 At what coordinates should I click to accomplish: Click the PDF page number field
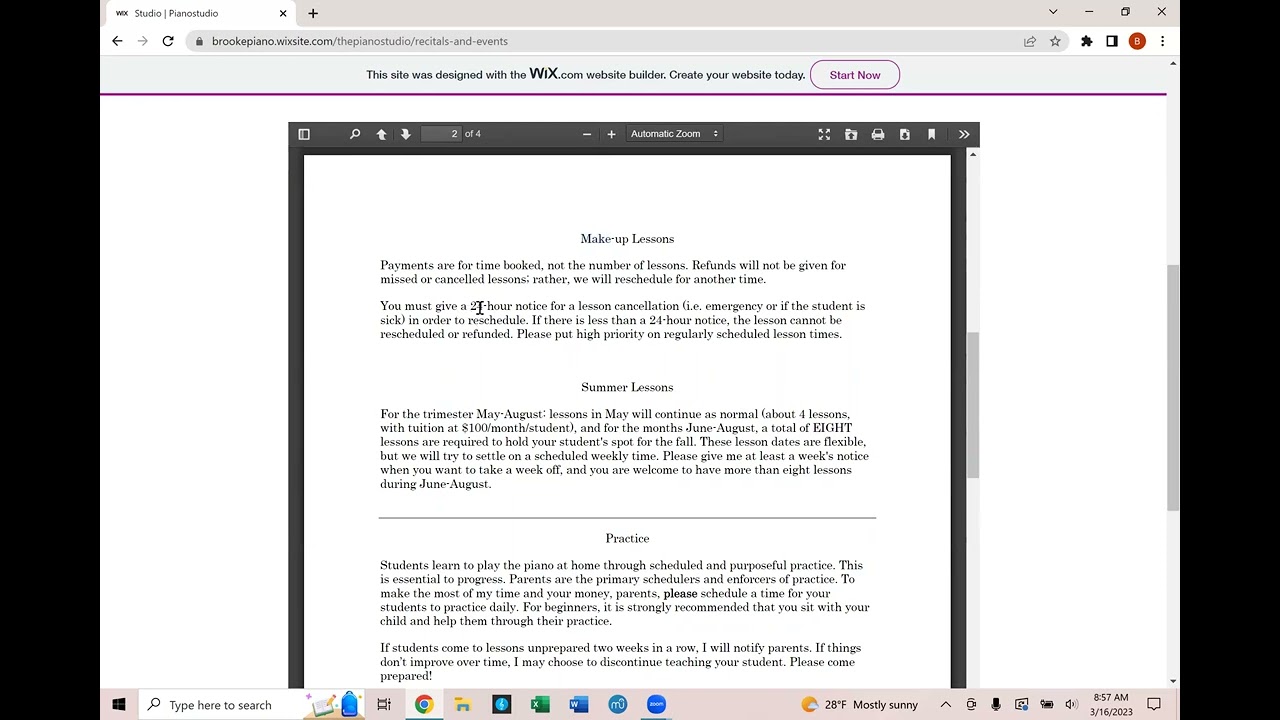tap(441, 134)
